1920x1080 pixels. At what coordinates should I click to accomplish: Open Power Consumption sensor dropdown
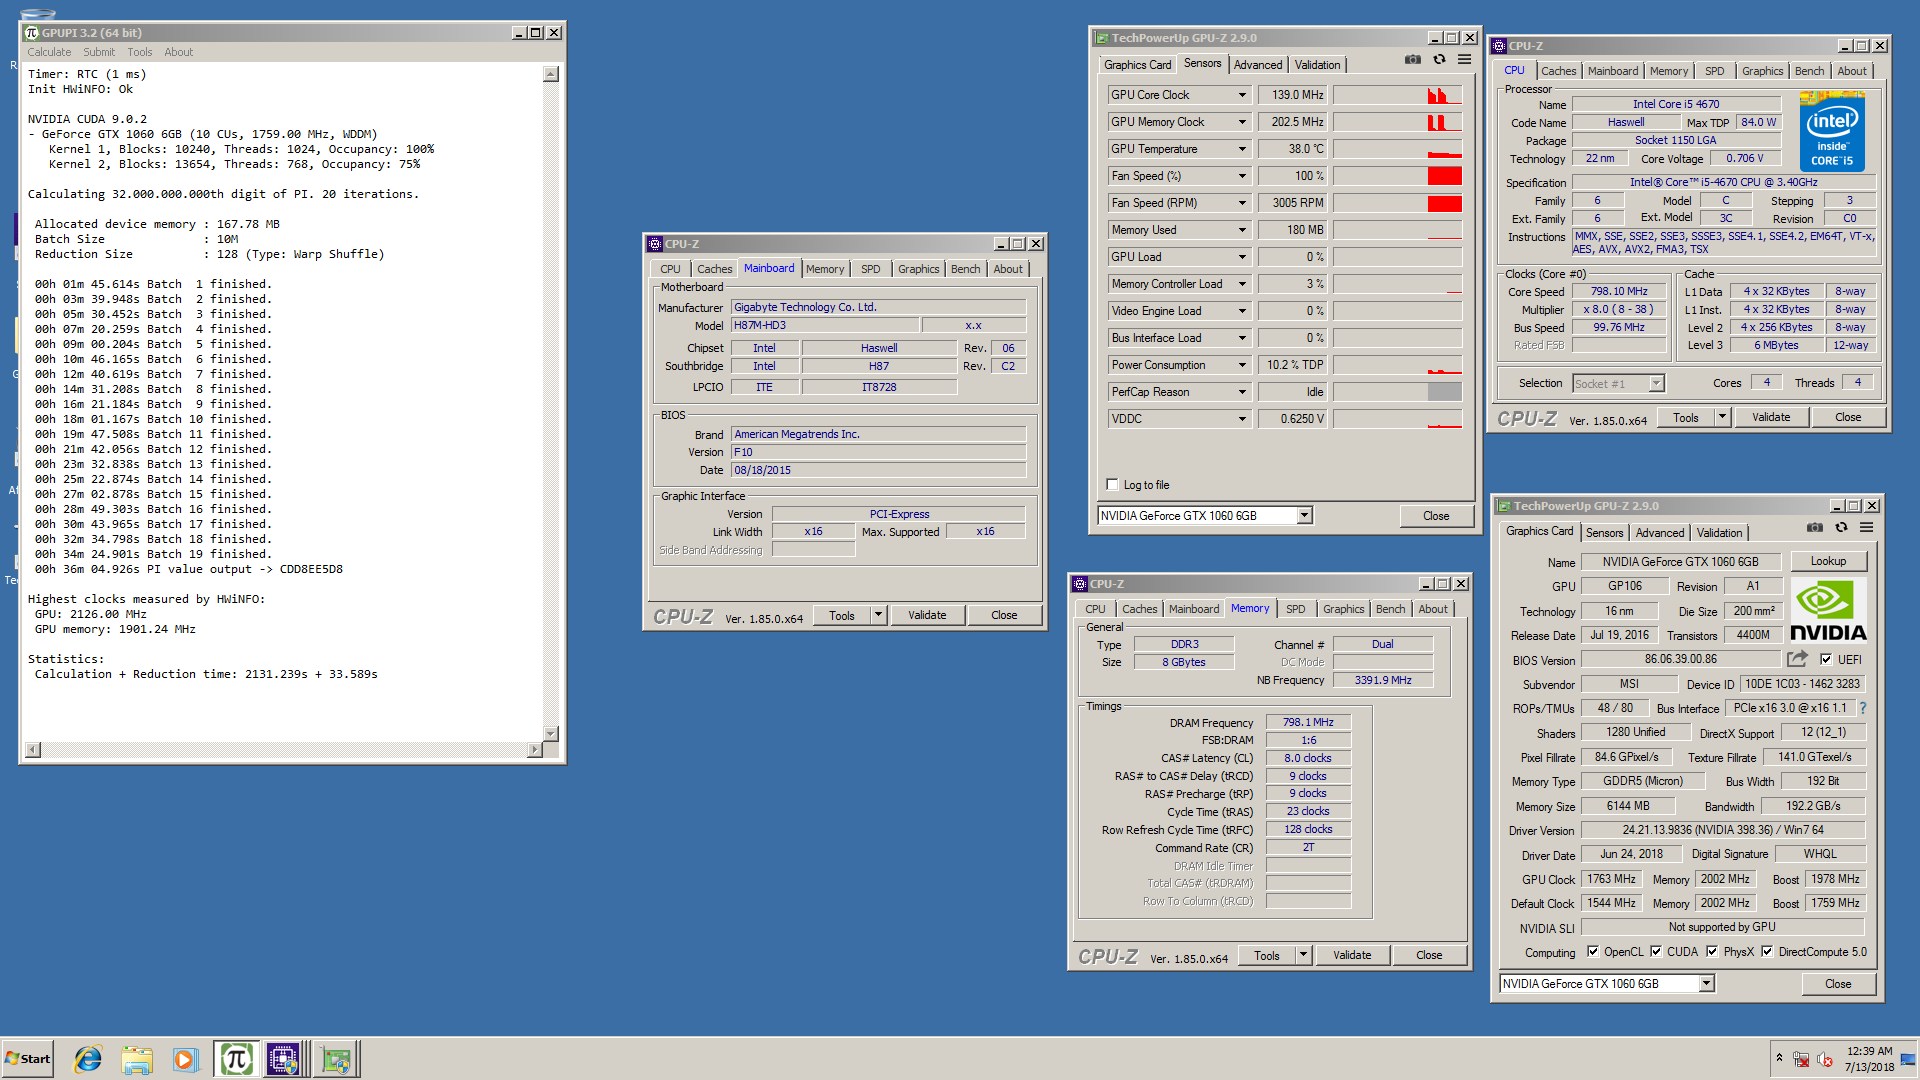tap(1242, 365)
